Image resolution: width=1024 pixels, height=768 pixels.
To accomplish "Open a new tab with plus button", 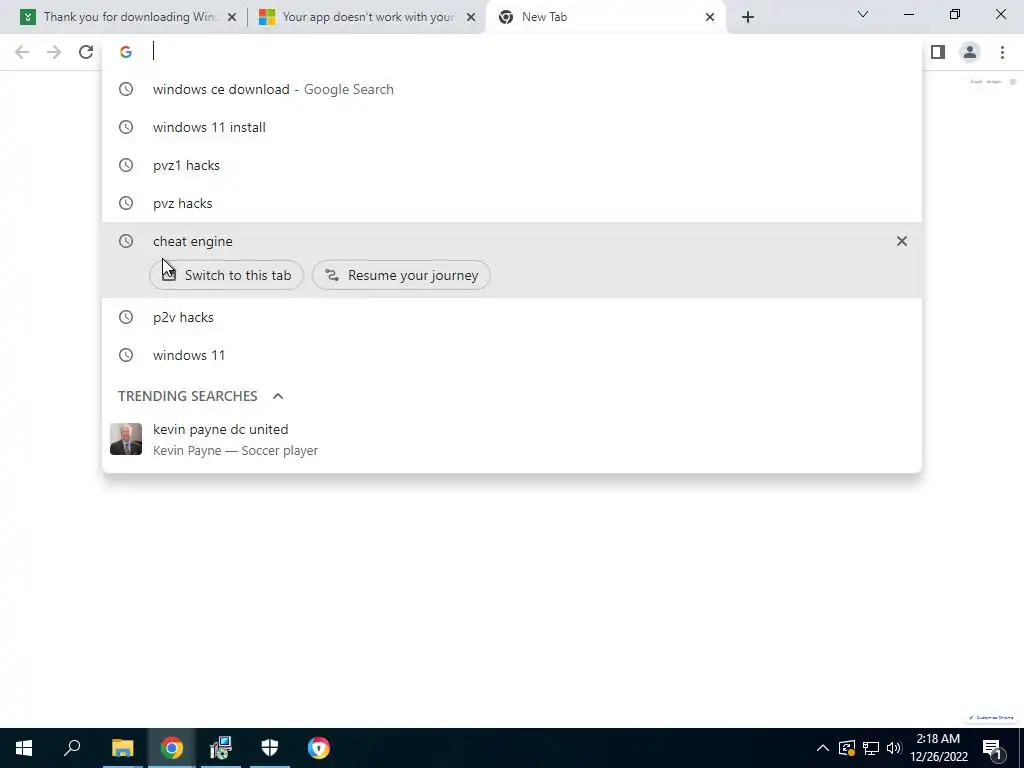I will click(748, 17).
